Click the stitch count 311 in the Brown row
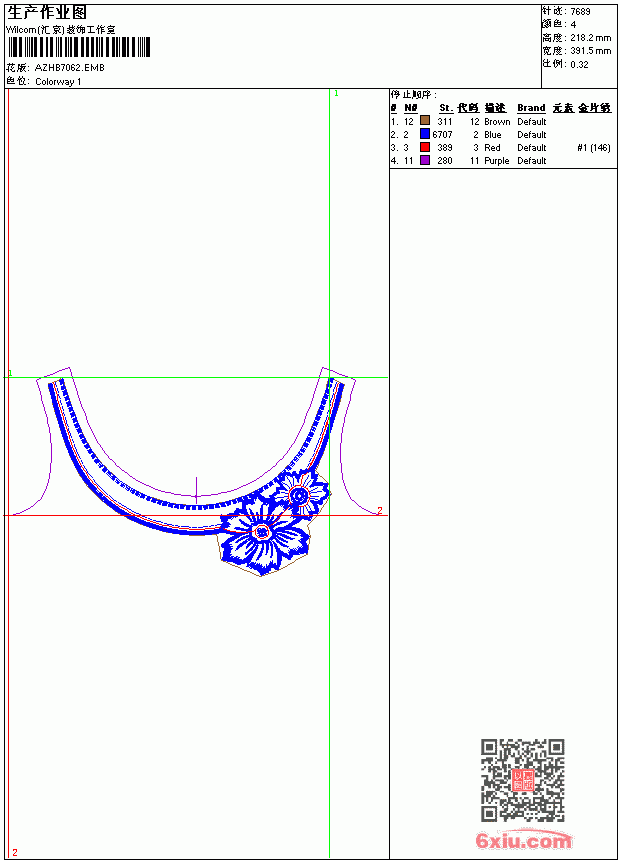The width and height of the screenshot is (620, 860). 445,122
